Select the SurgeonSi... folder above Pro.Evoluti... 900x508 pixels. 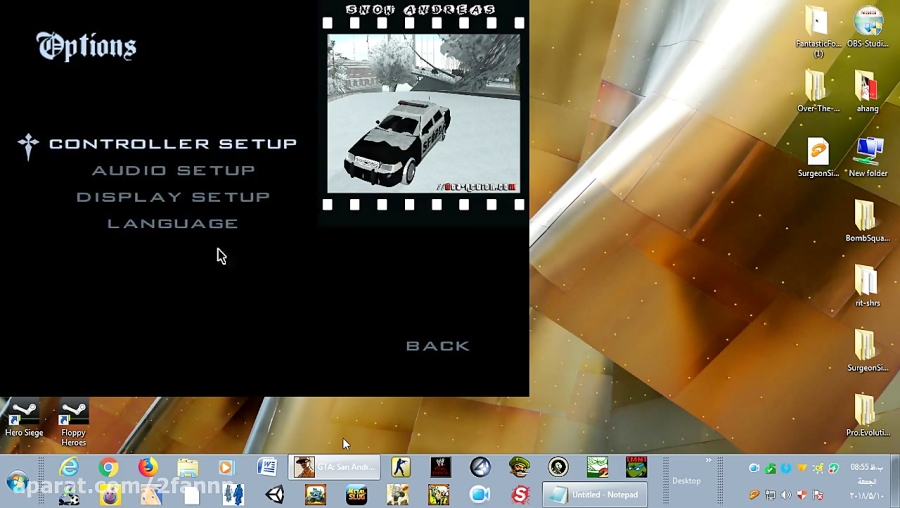point(867,351)
